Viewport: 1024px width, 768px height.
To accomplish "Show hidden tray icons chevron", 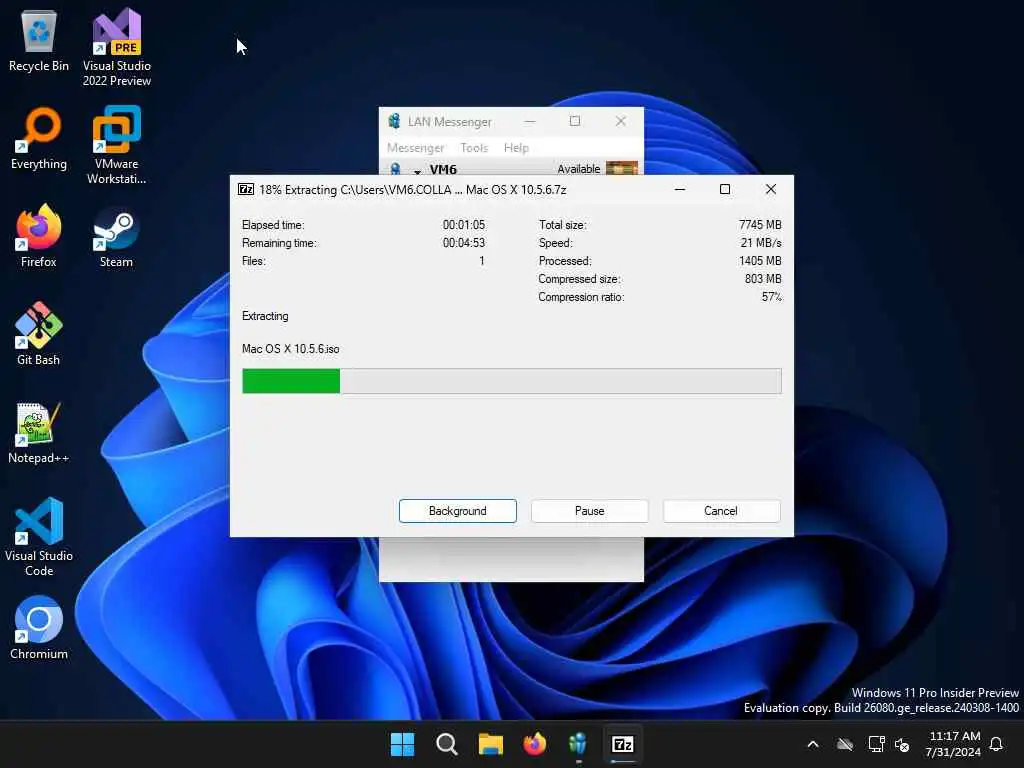I will (813, 744).
